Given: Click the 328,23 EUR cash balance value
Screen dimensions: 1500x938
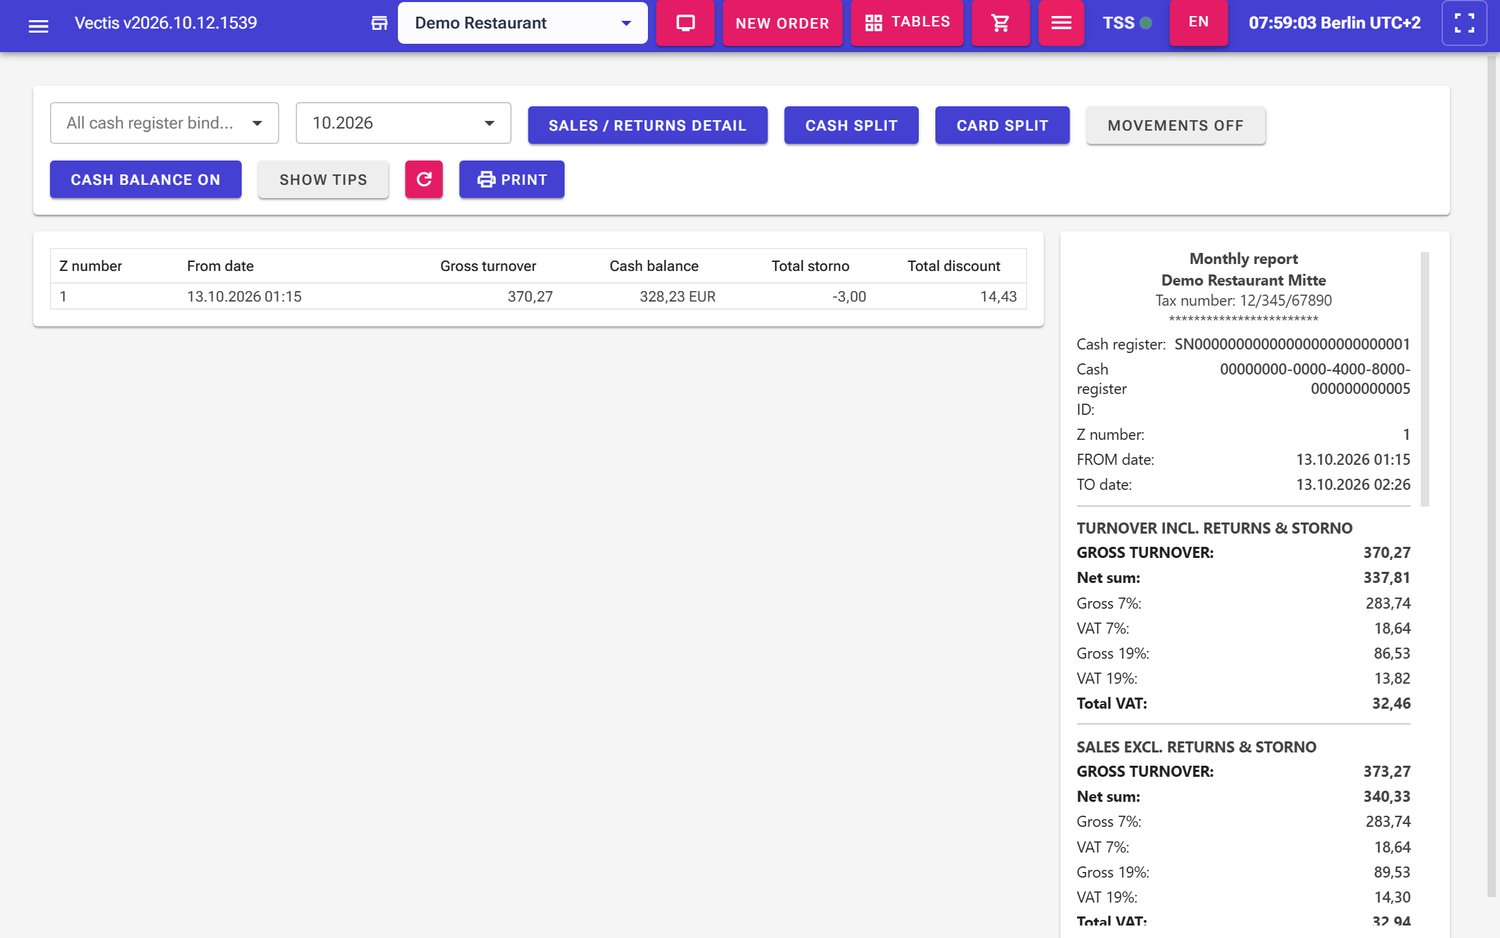Looking at the screenshot, I should click(678, 296).
